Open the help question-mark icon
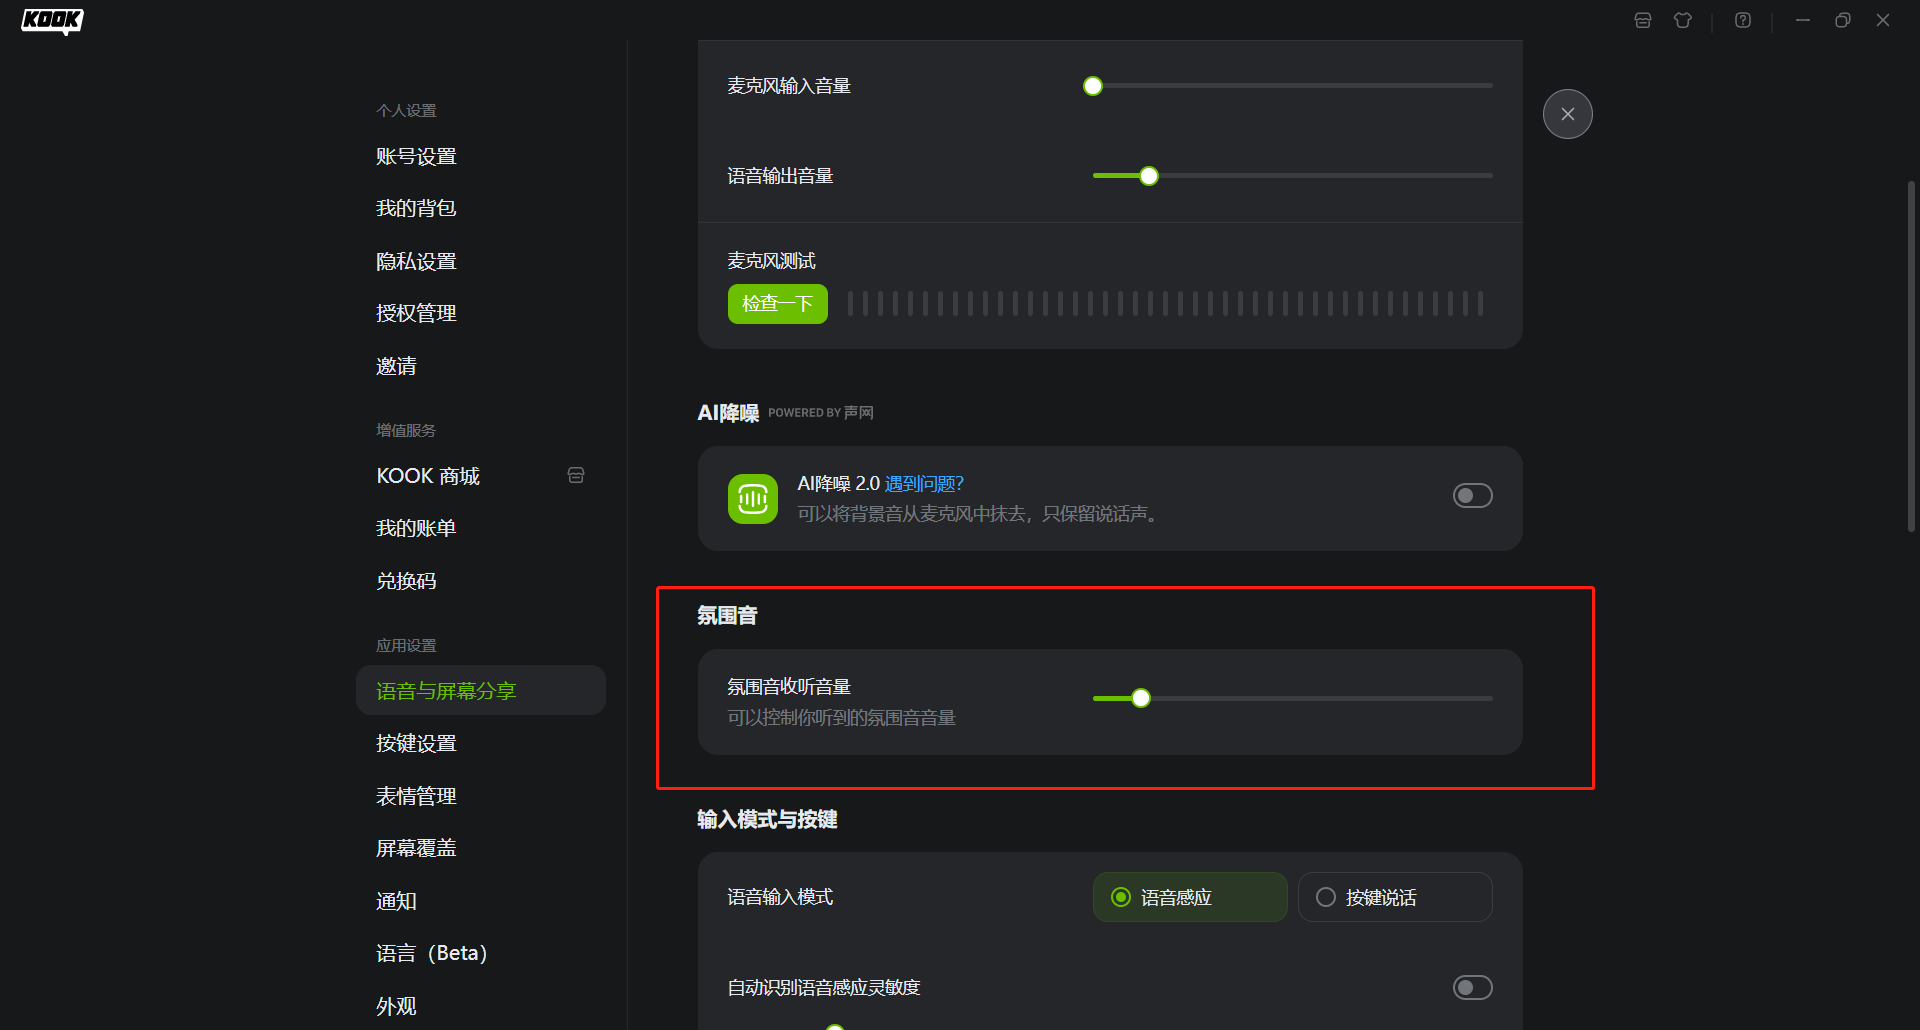 (x=1743, y=20)
